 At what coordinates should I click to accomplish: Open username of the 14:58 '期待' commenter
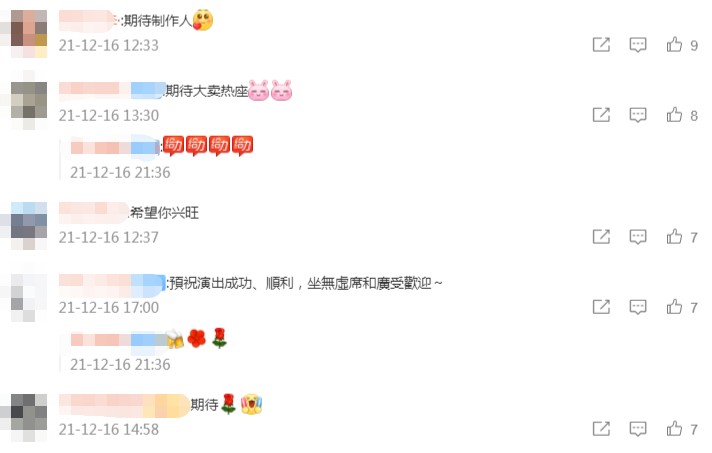pyautogui.click(x=124, y=405)
